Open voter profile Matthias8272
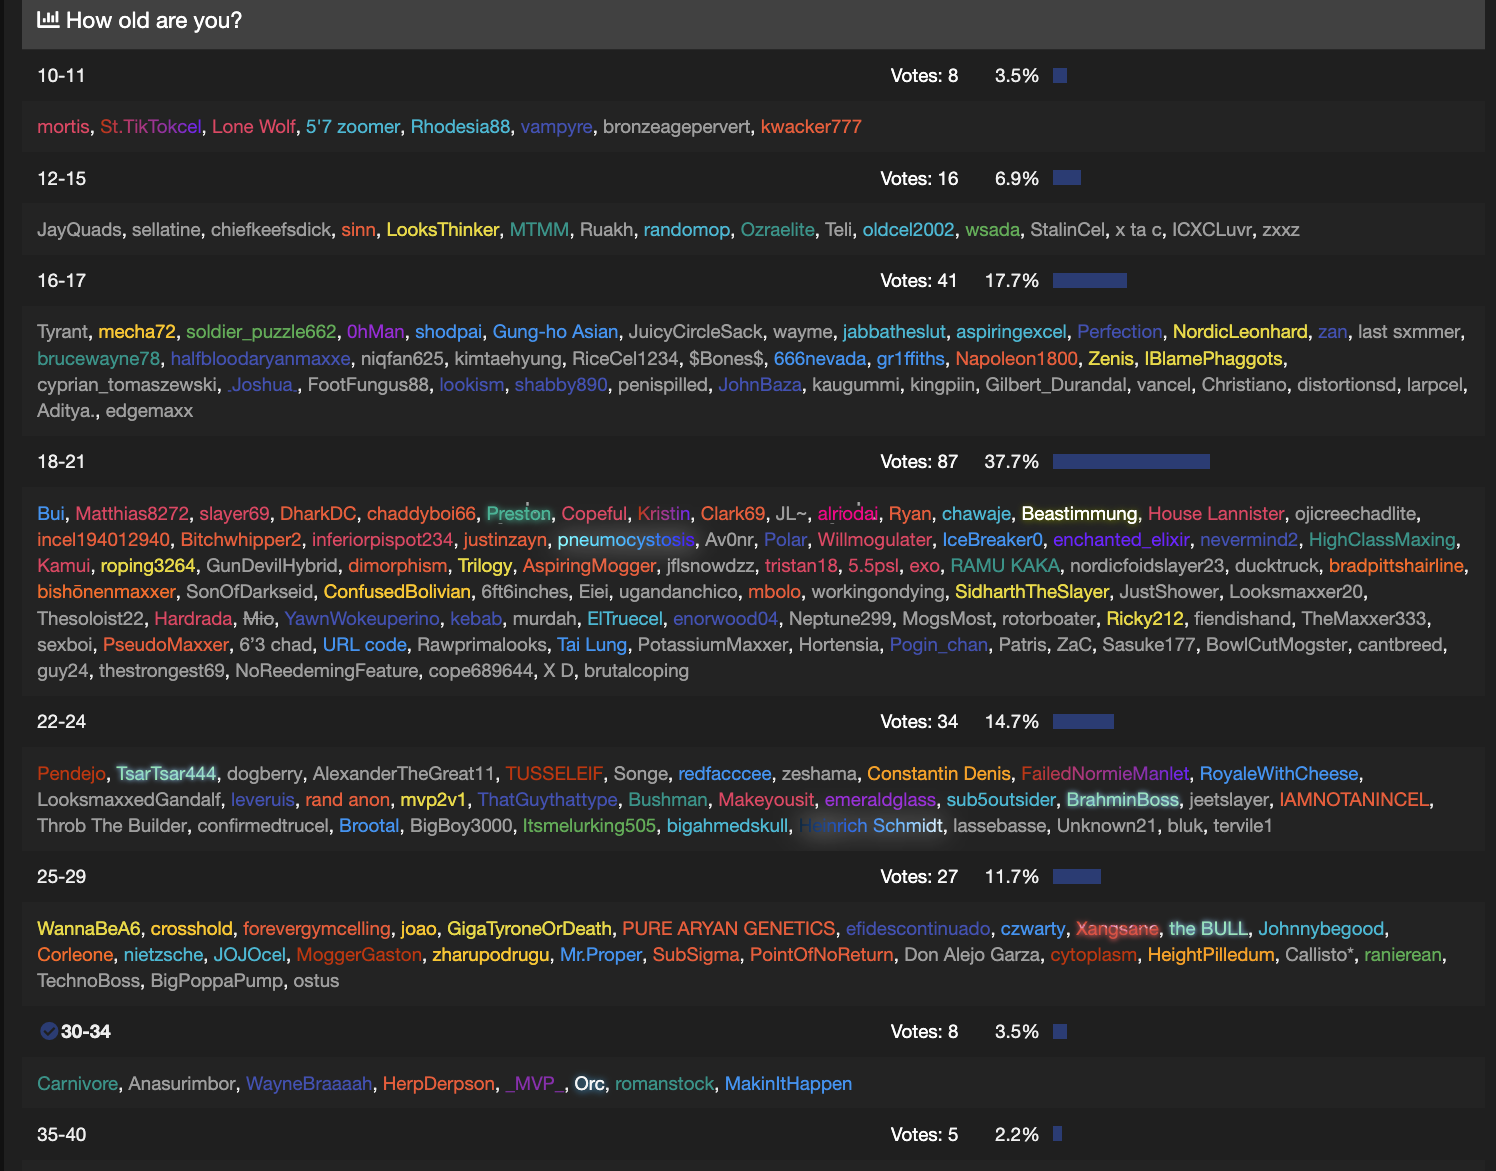The width and height of the screenshot is (1496, 1171). (x=132, y=514)
